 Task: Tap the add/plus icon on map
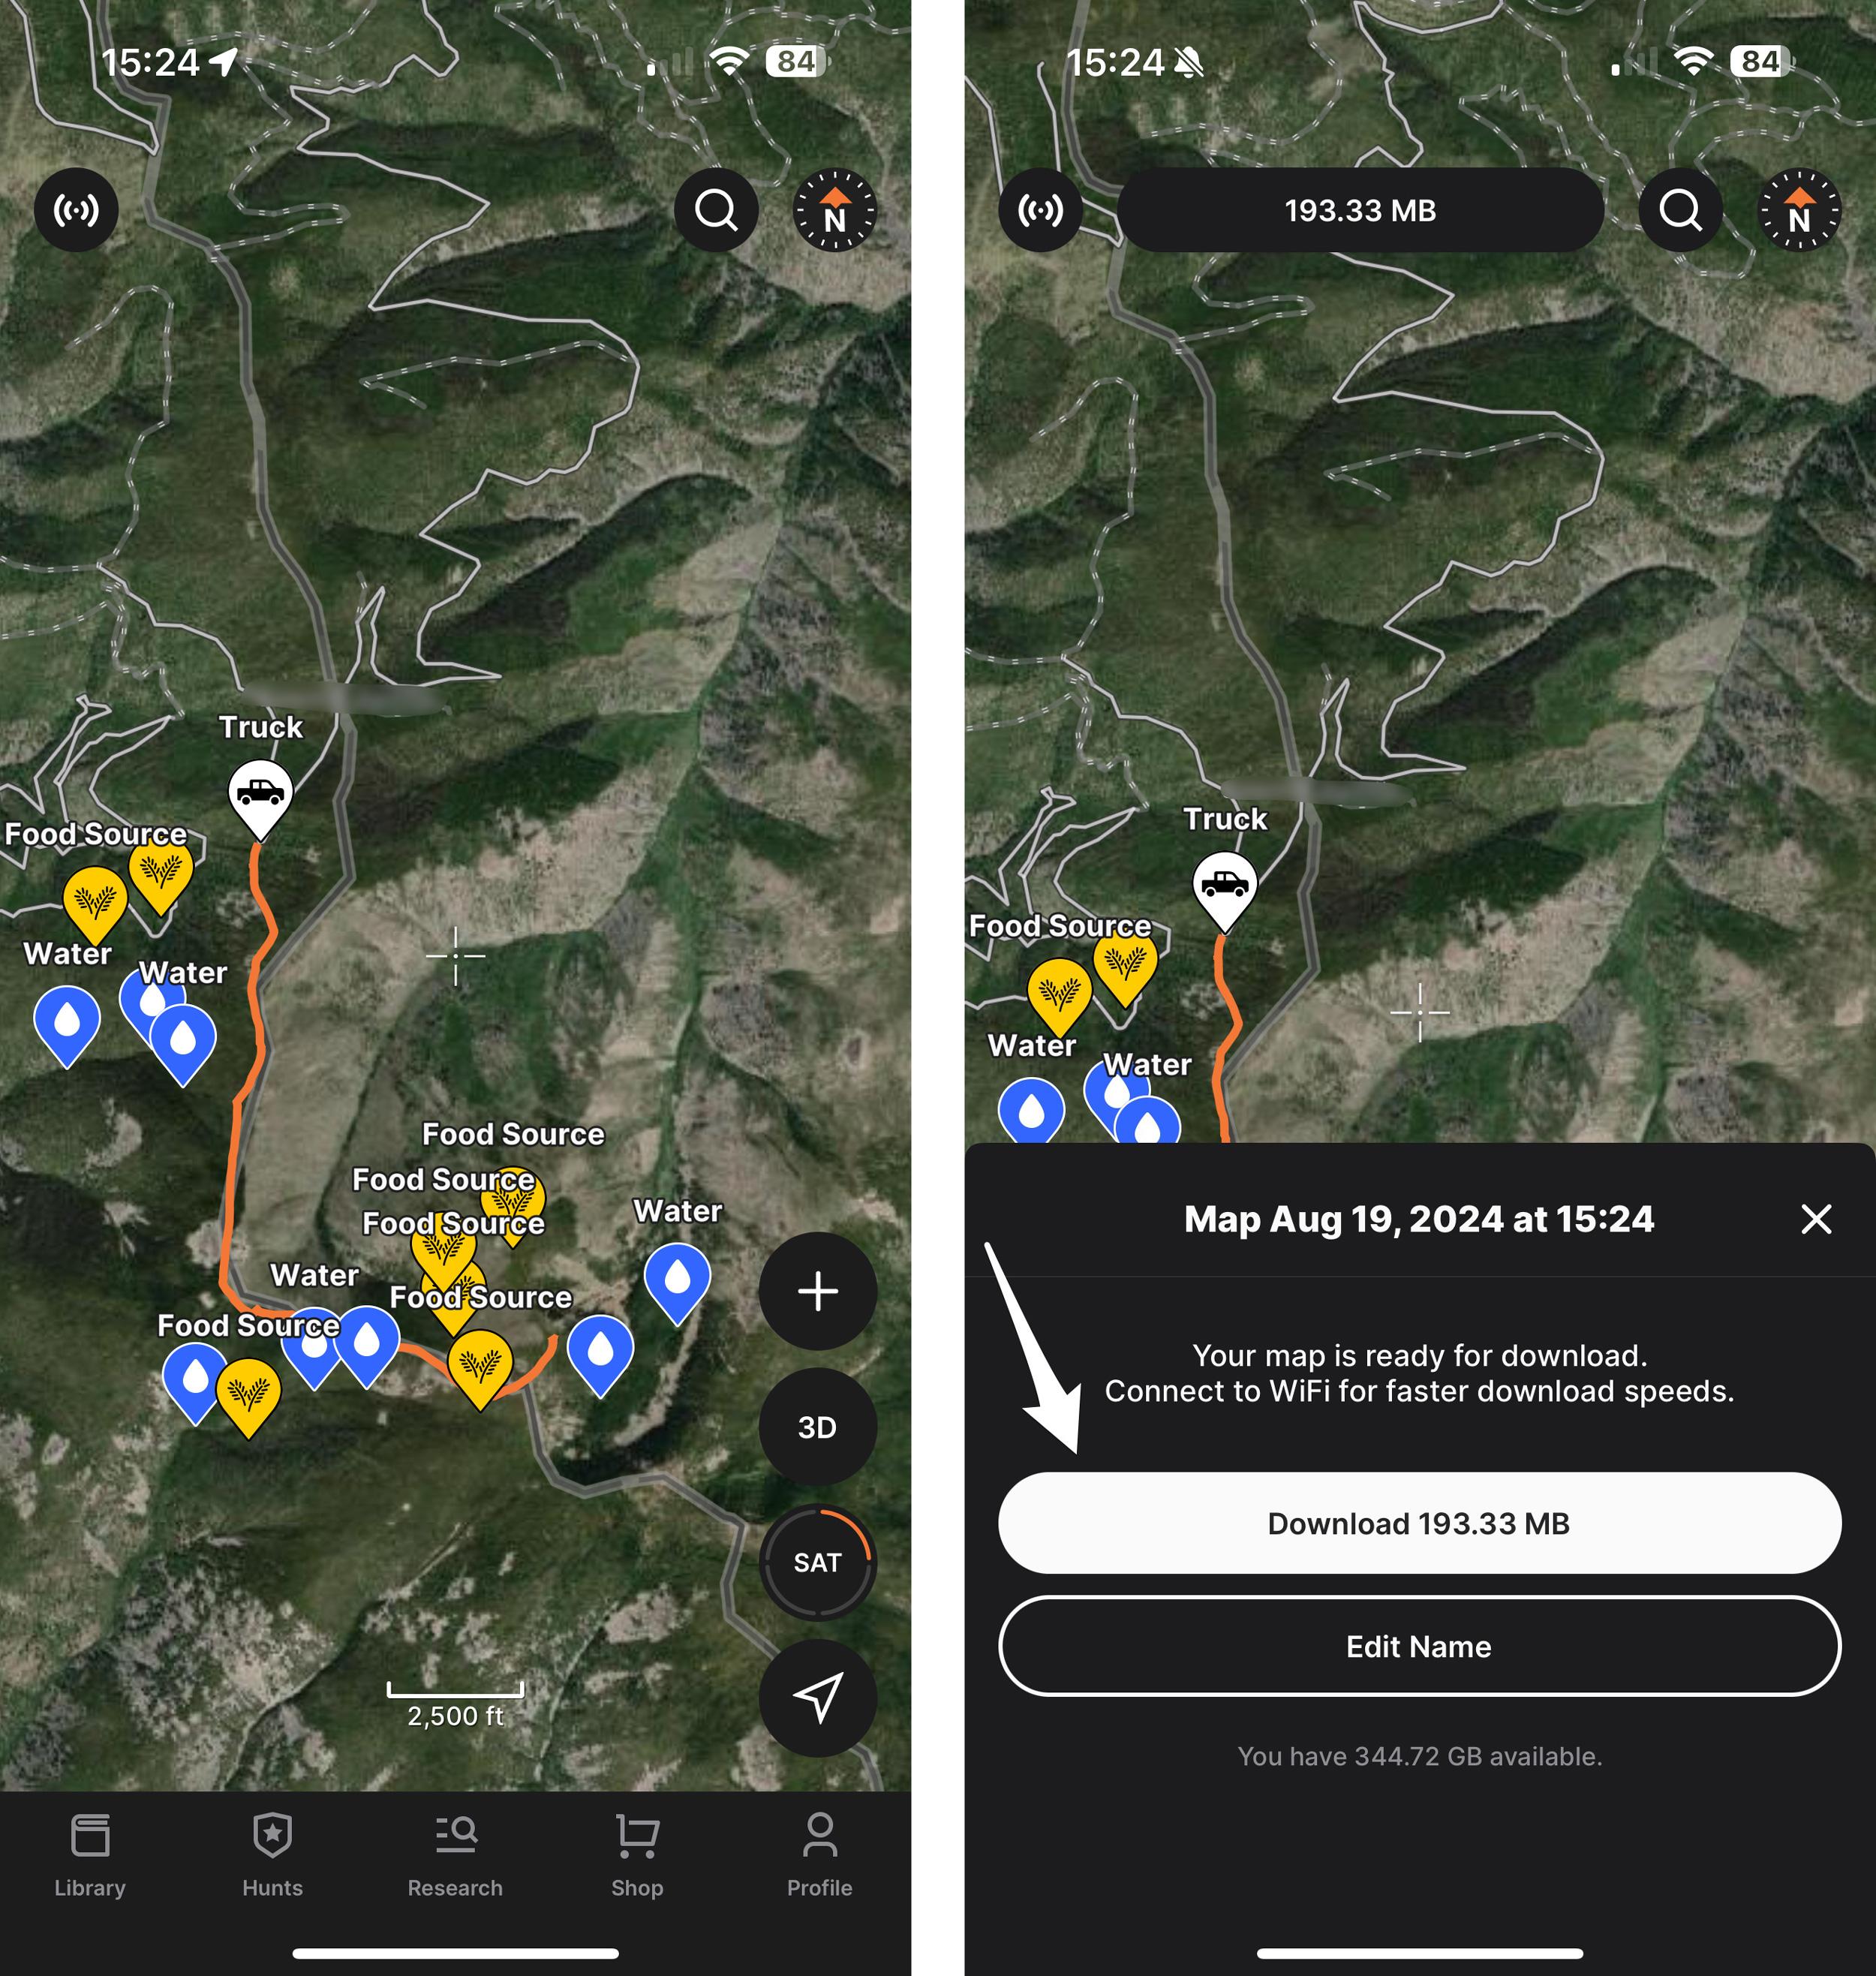[x=818, y=1289]
